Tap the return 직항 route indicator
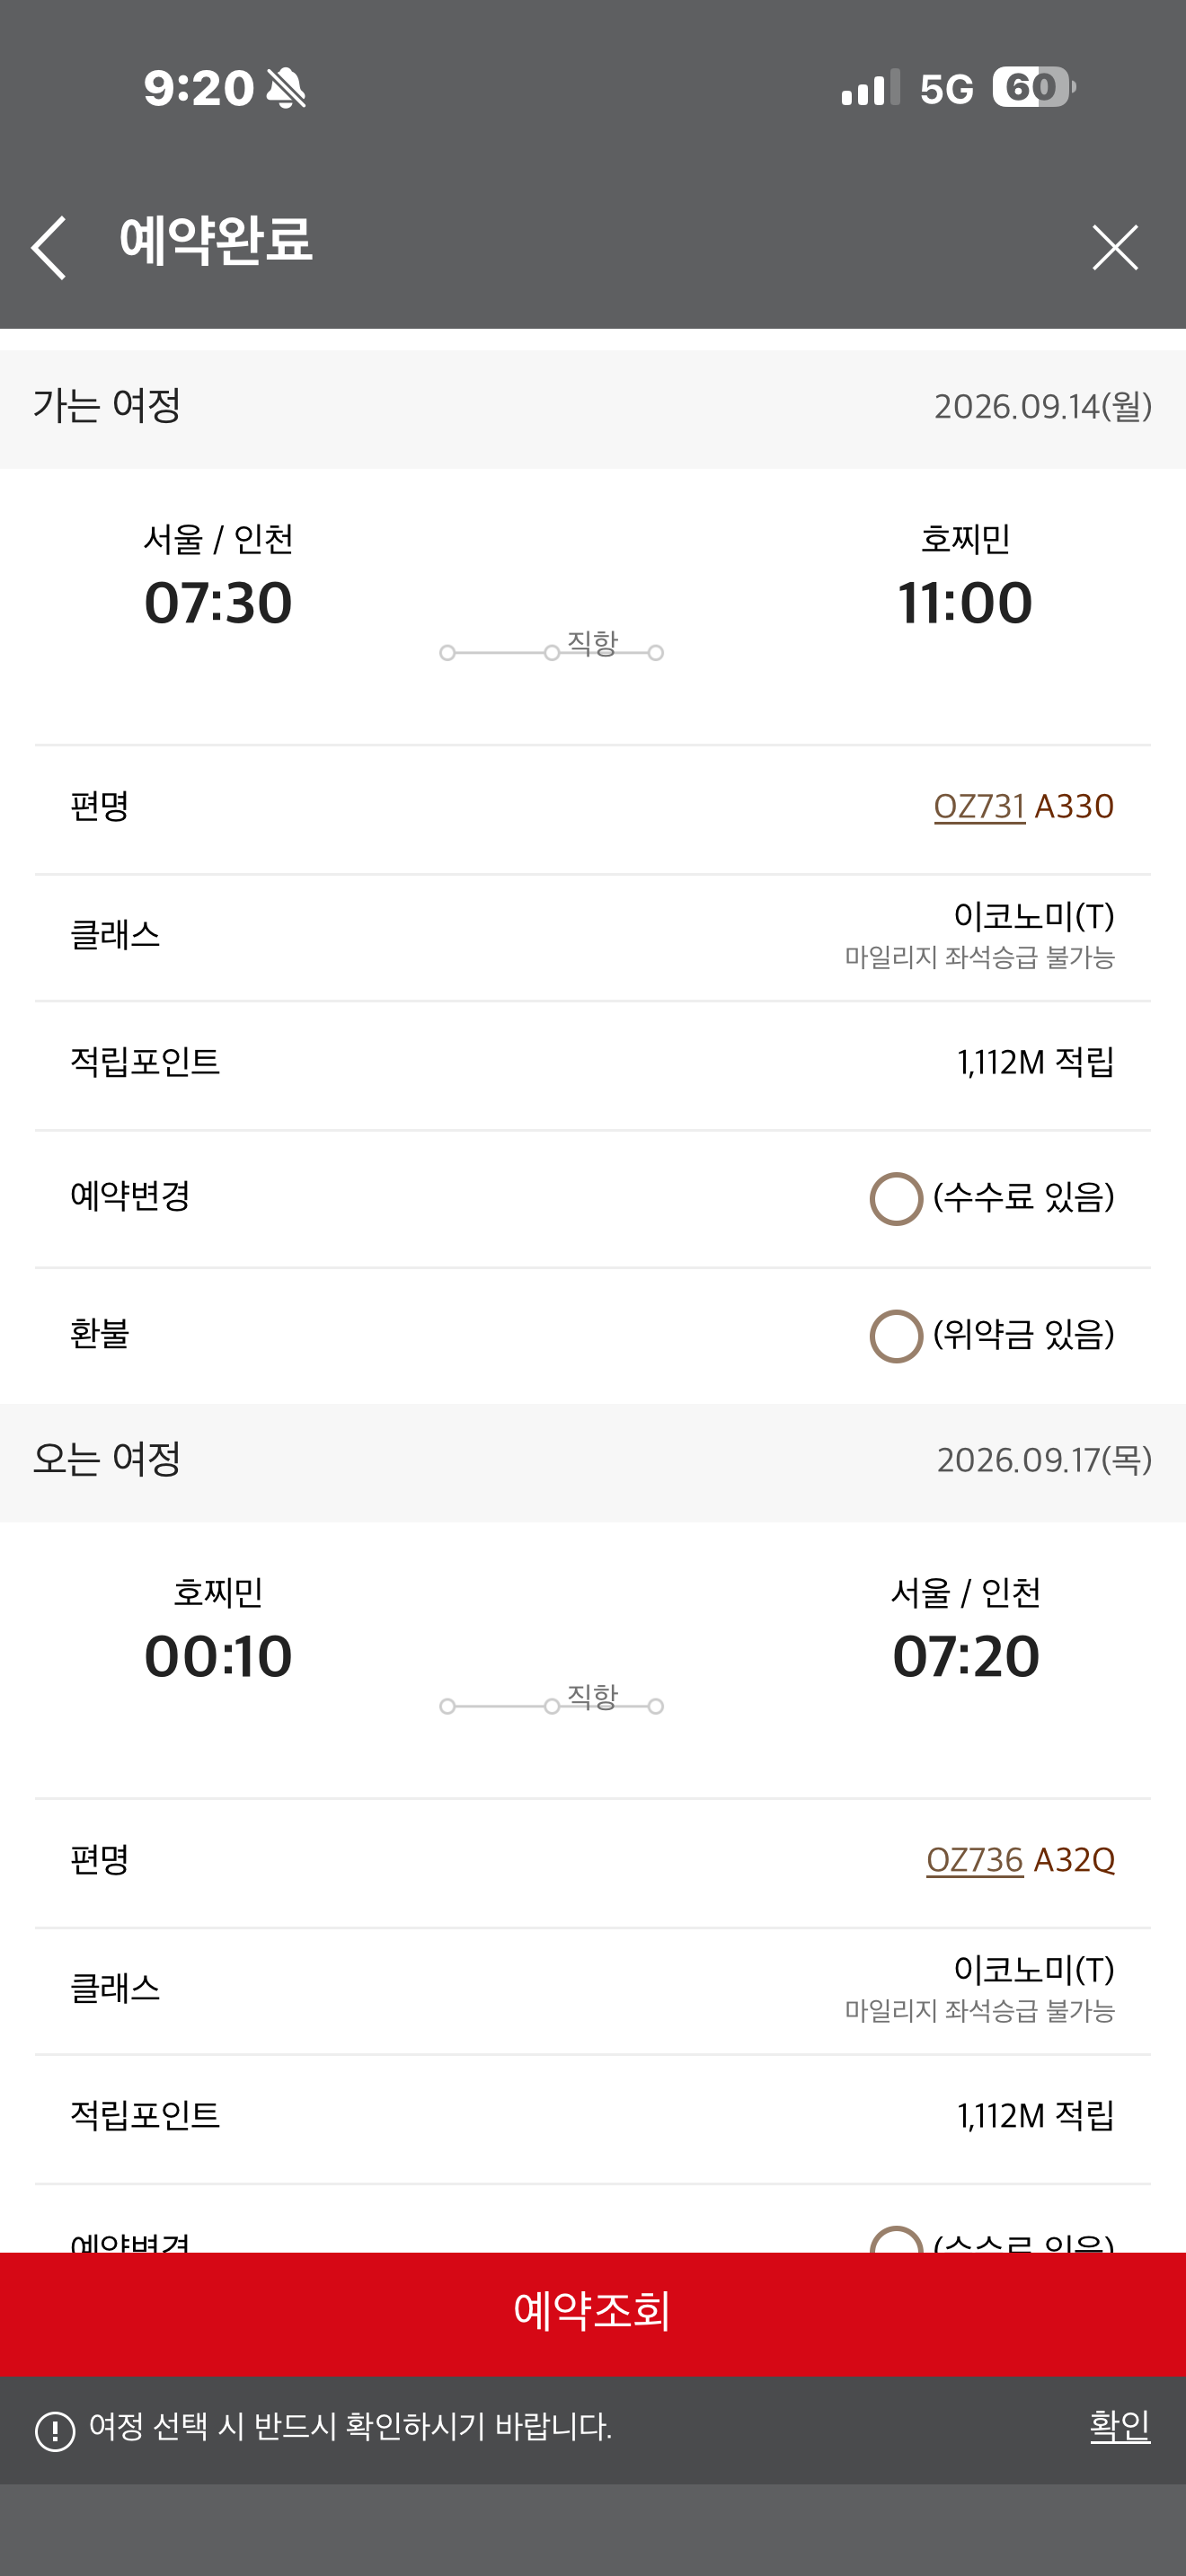The width and height of the screenshot is (1186, 2576). coord(552,1700)
